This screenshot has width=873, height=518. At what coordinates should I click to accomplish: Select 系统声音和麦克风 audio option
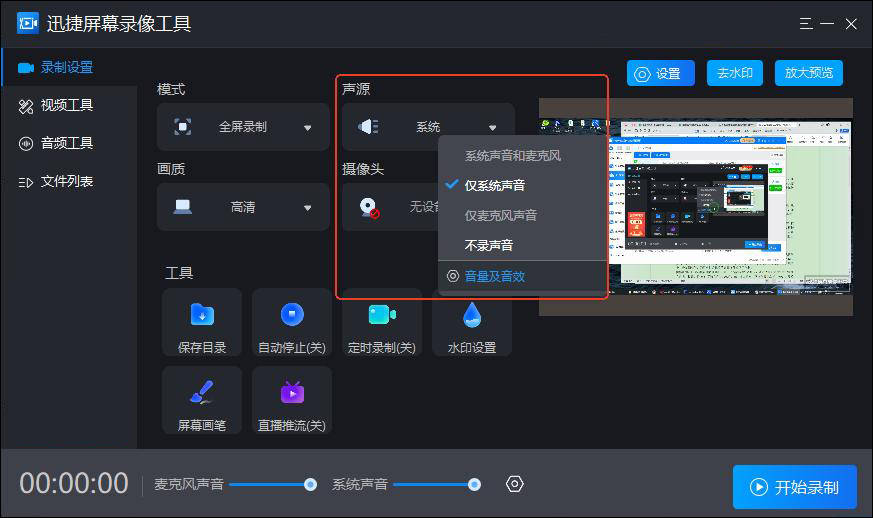512,156
